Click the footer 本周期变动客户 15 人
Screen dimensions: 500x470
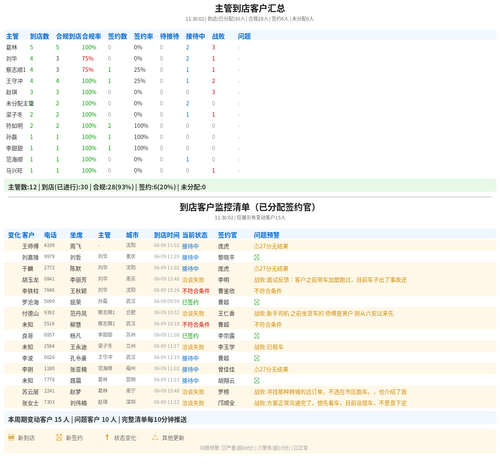click(x=250, y=419)
